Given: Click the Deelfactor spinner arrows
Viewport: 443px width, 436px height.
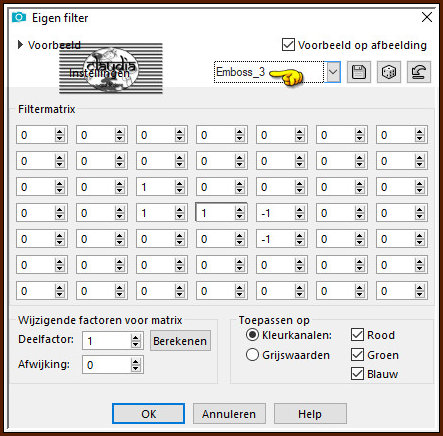Looking at the screenshot, I should click(x=135, y=341).
